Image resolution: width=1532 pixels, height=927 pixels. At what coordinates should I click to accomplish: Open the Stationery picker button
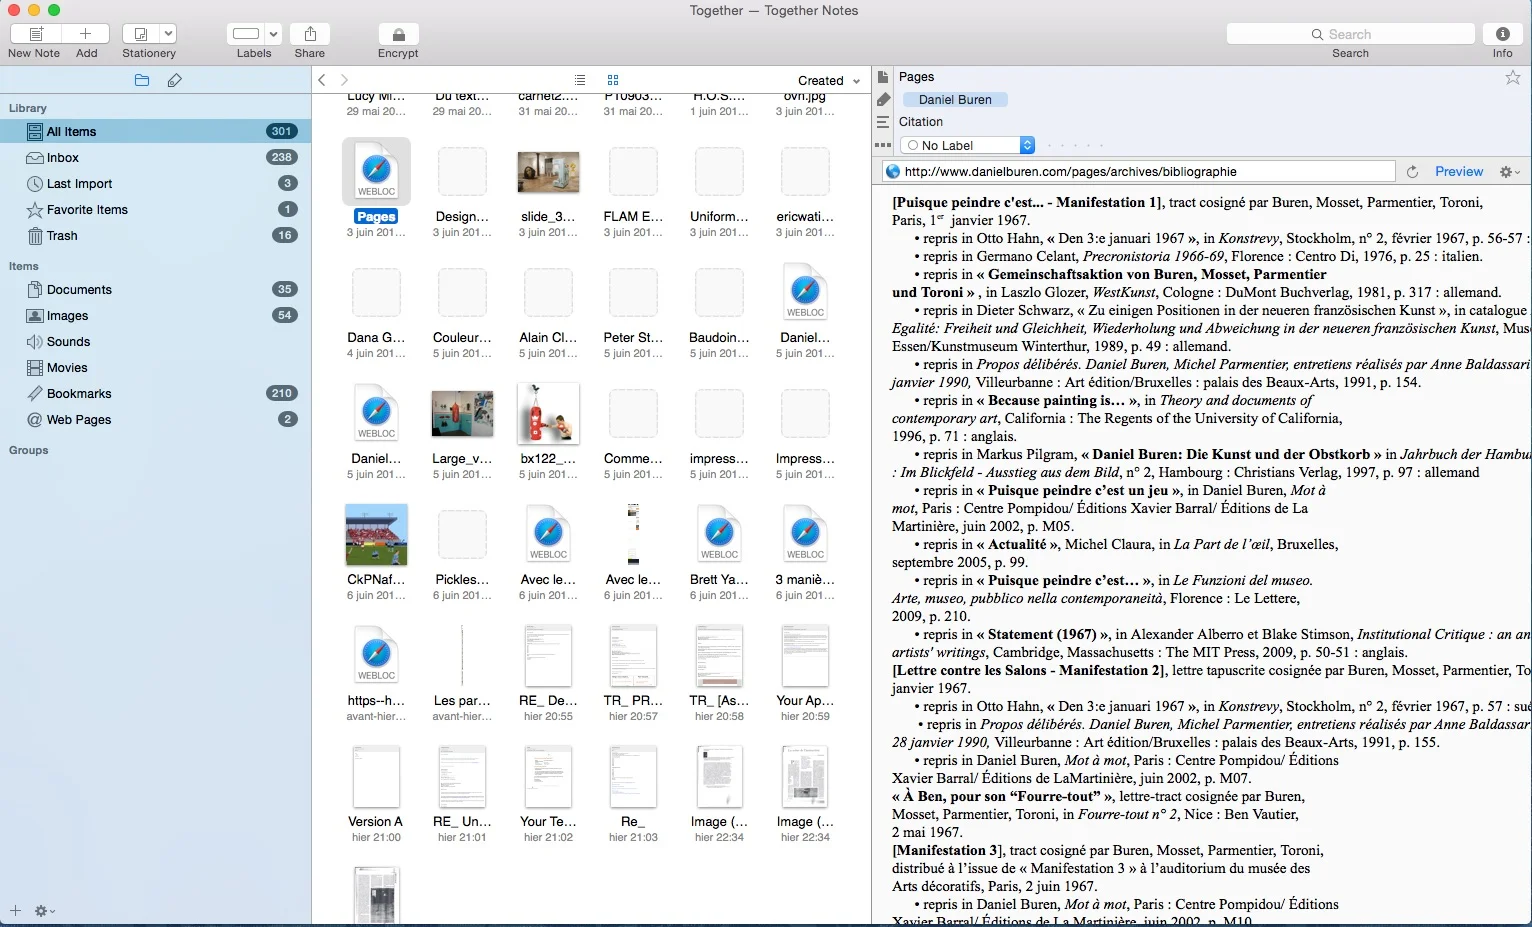click(x=141, y=34)
